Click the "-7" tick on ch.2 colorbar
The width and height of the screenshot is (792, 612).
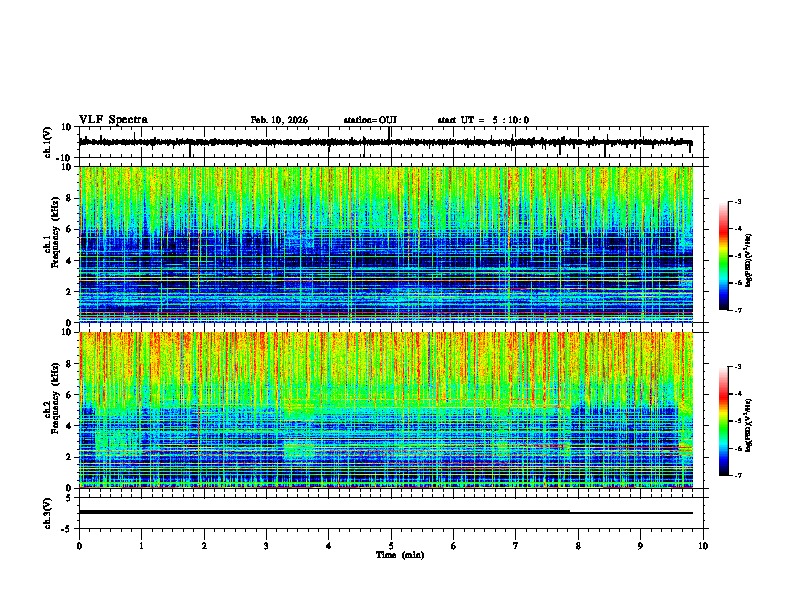click(x=737, y=475)
